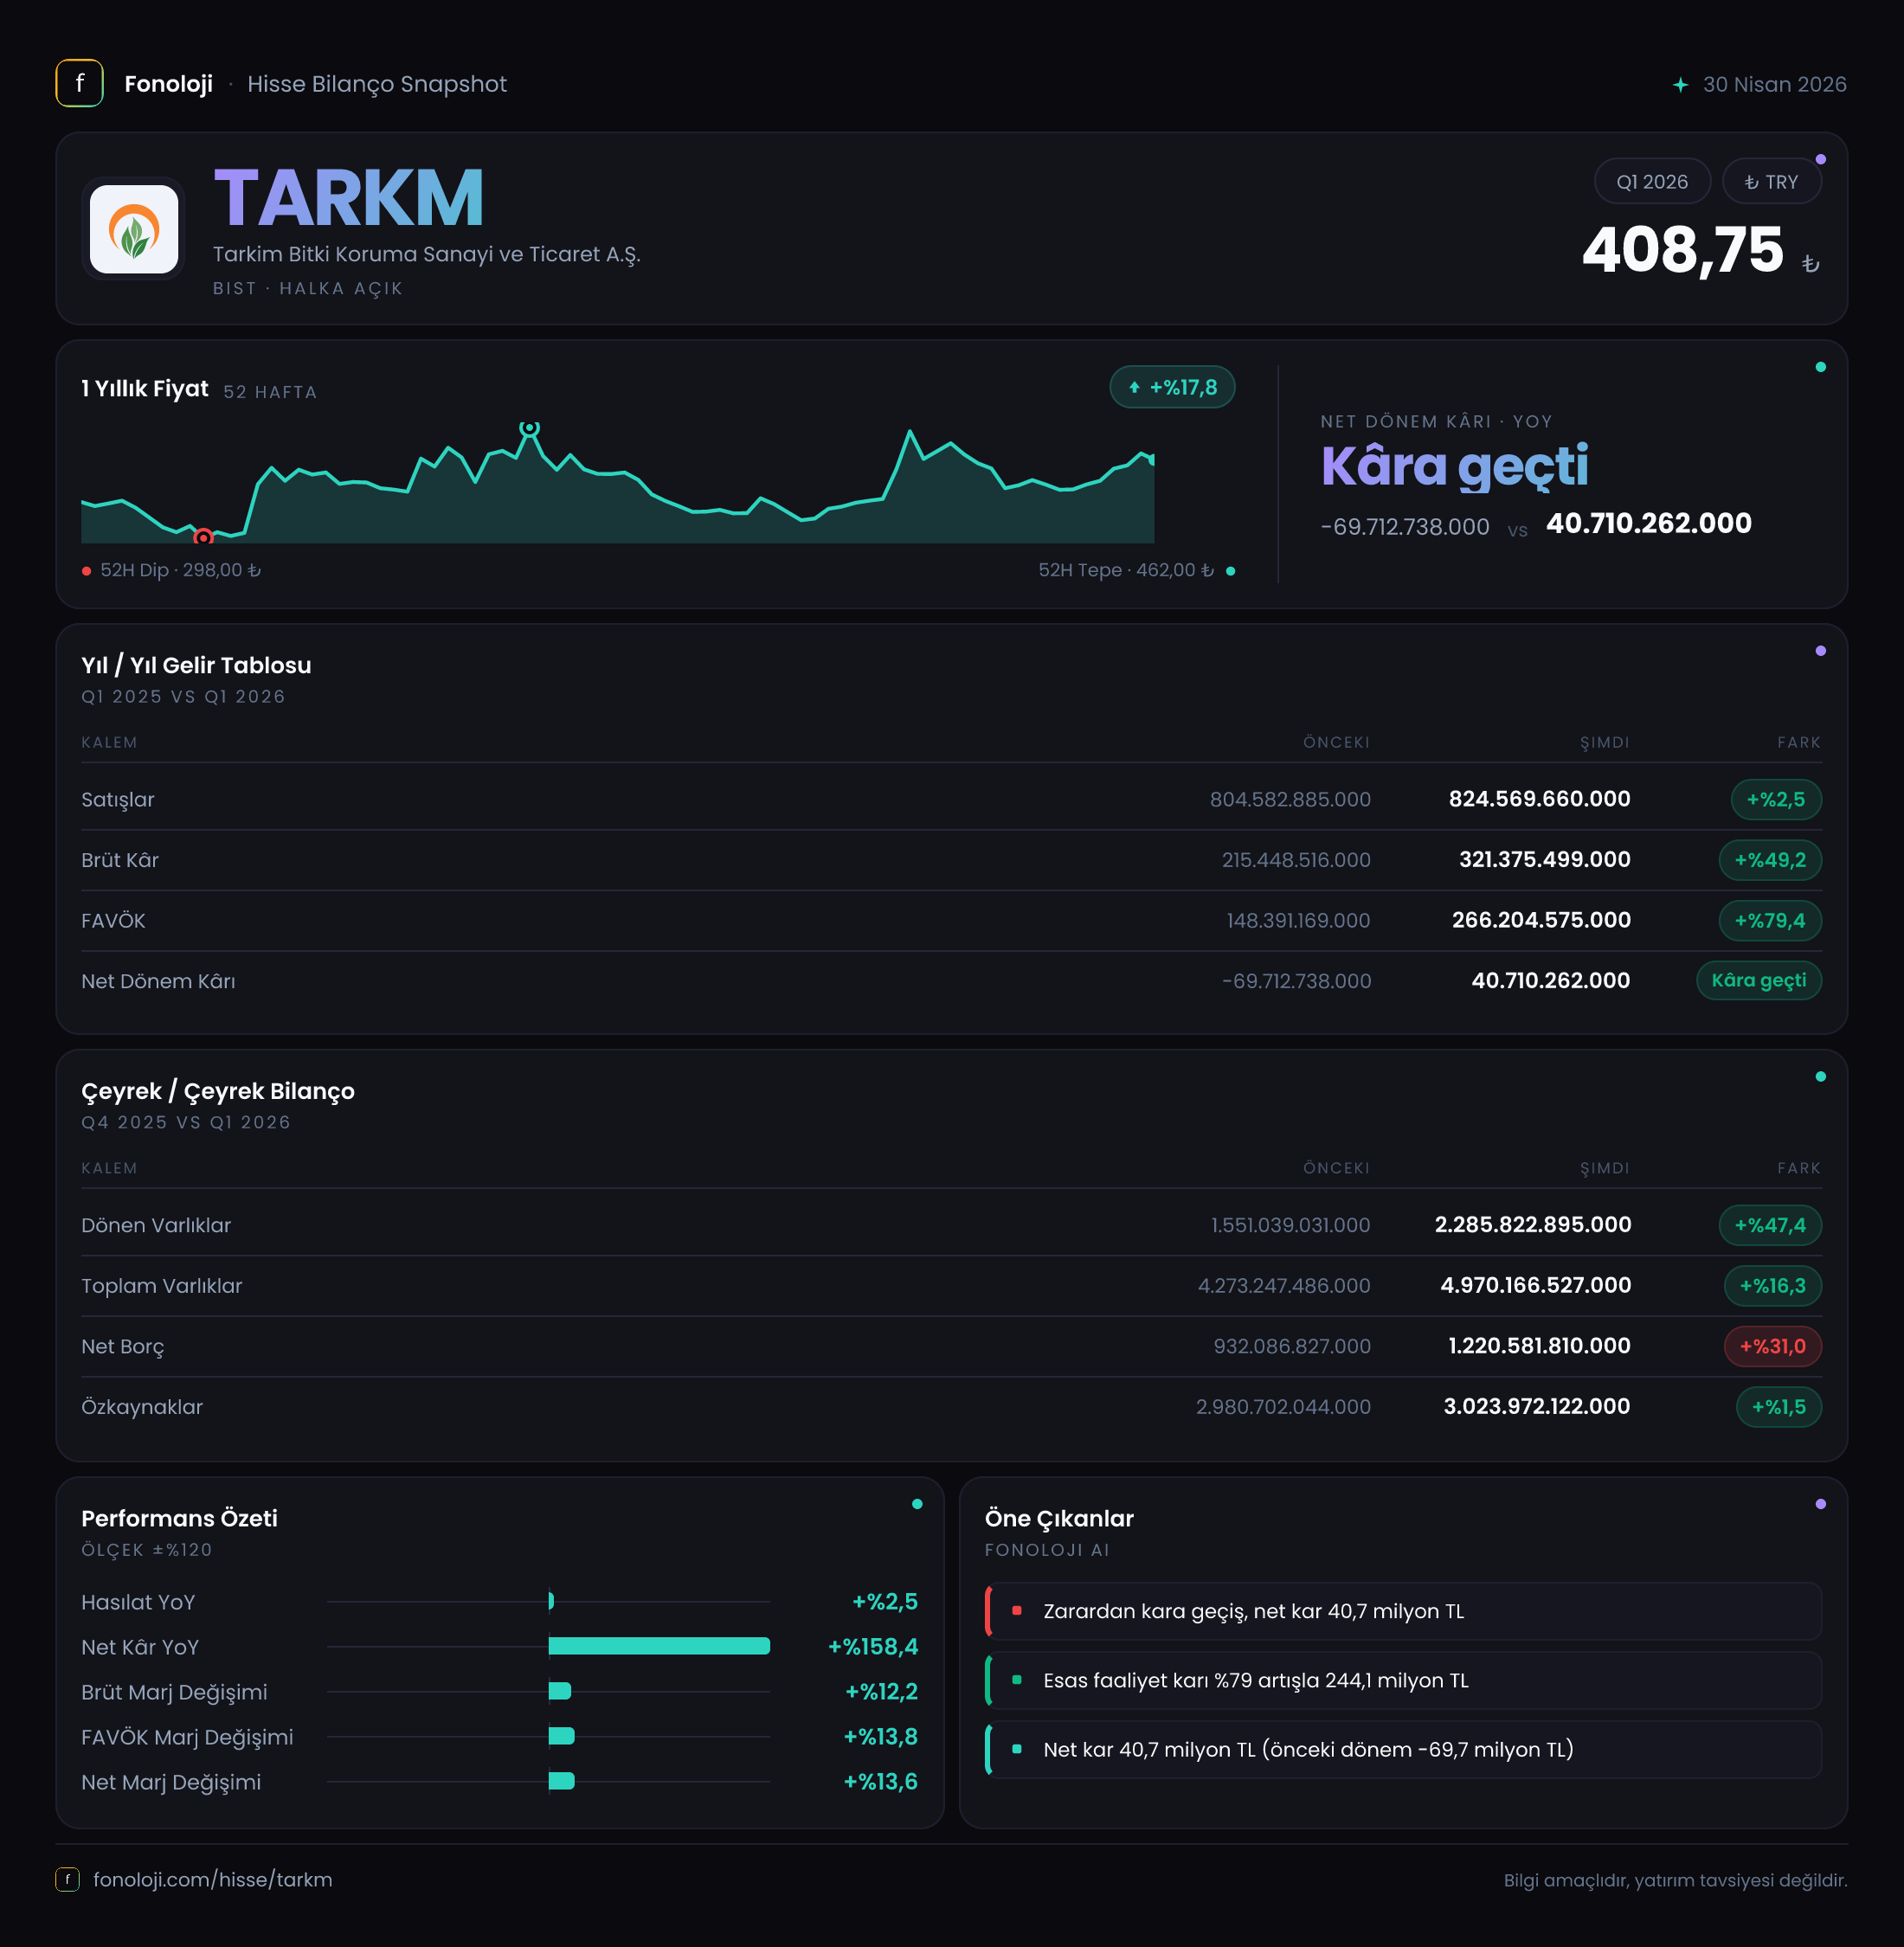The image size is (1904, 1947).
Task: Click the "Yıl / Yıl Gelir Tablosu" heading
Action: point(196,665)
